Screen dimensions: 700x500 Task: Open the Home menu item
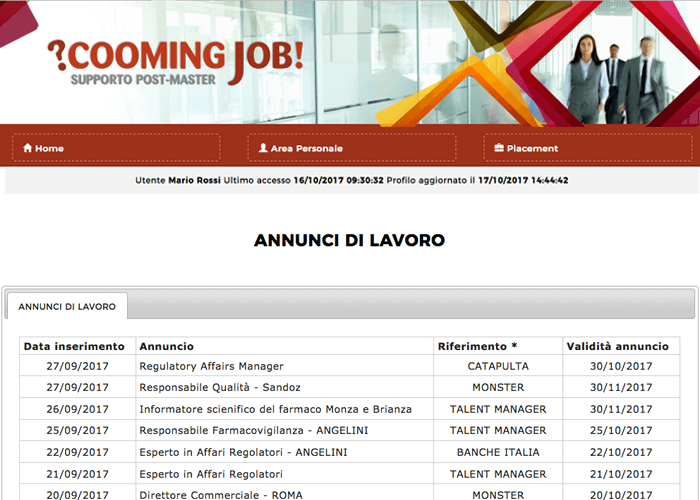pos(116,148)
